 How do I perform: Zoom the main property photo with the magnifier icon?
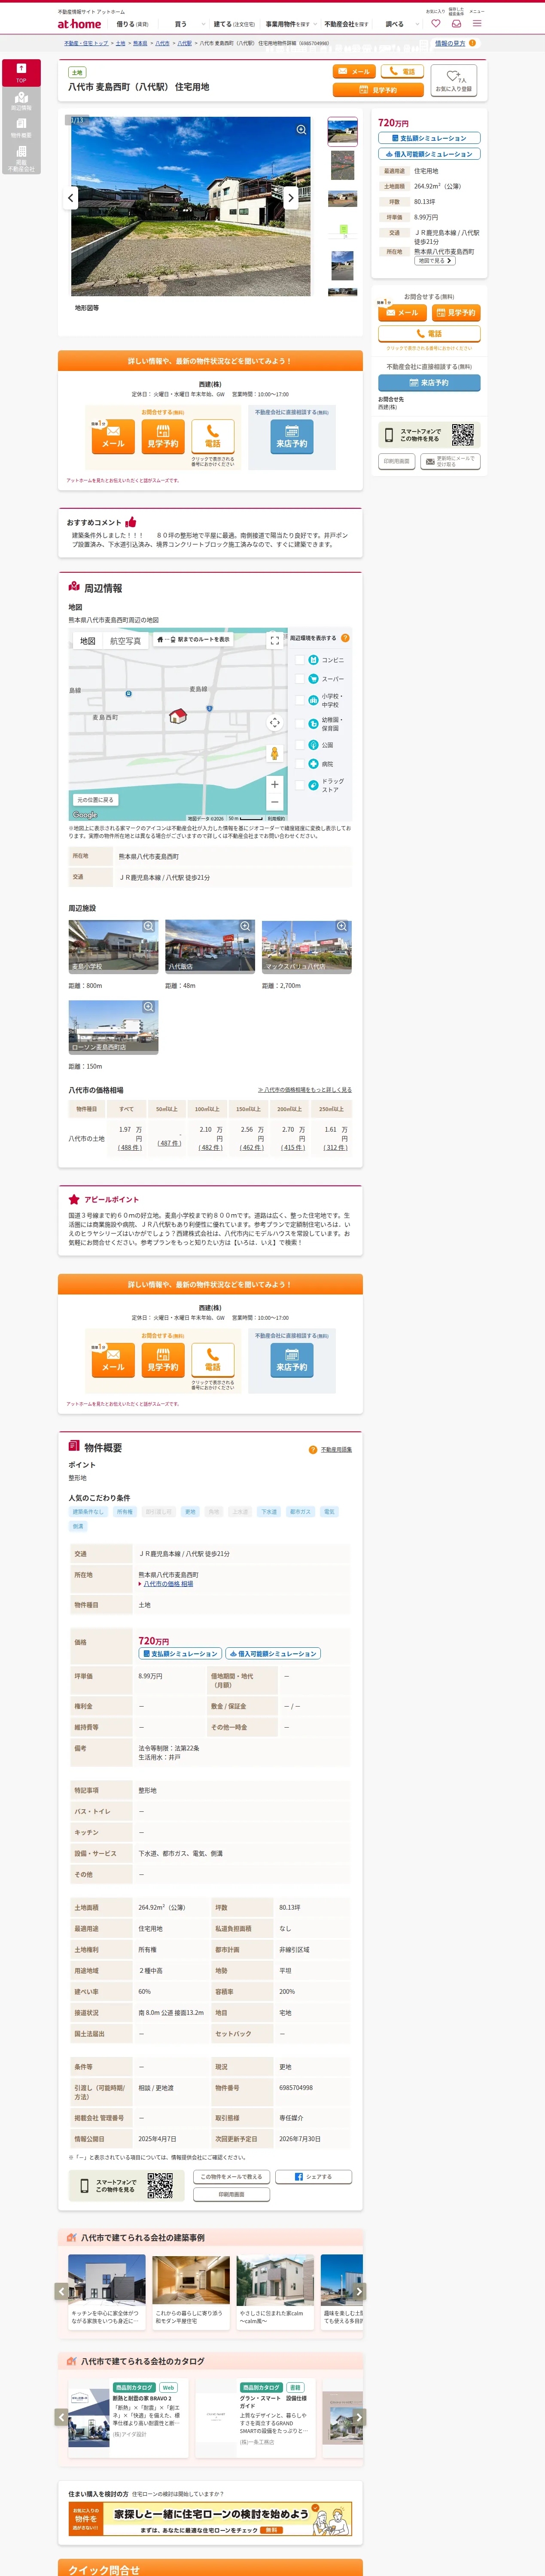coord(301,130)
